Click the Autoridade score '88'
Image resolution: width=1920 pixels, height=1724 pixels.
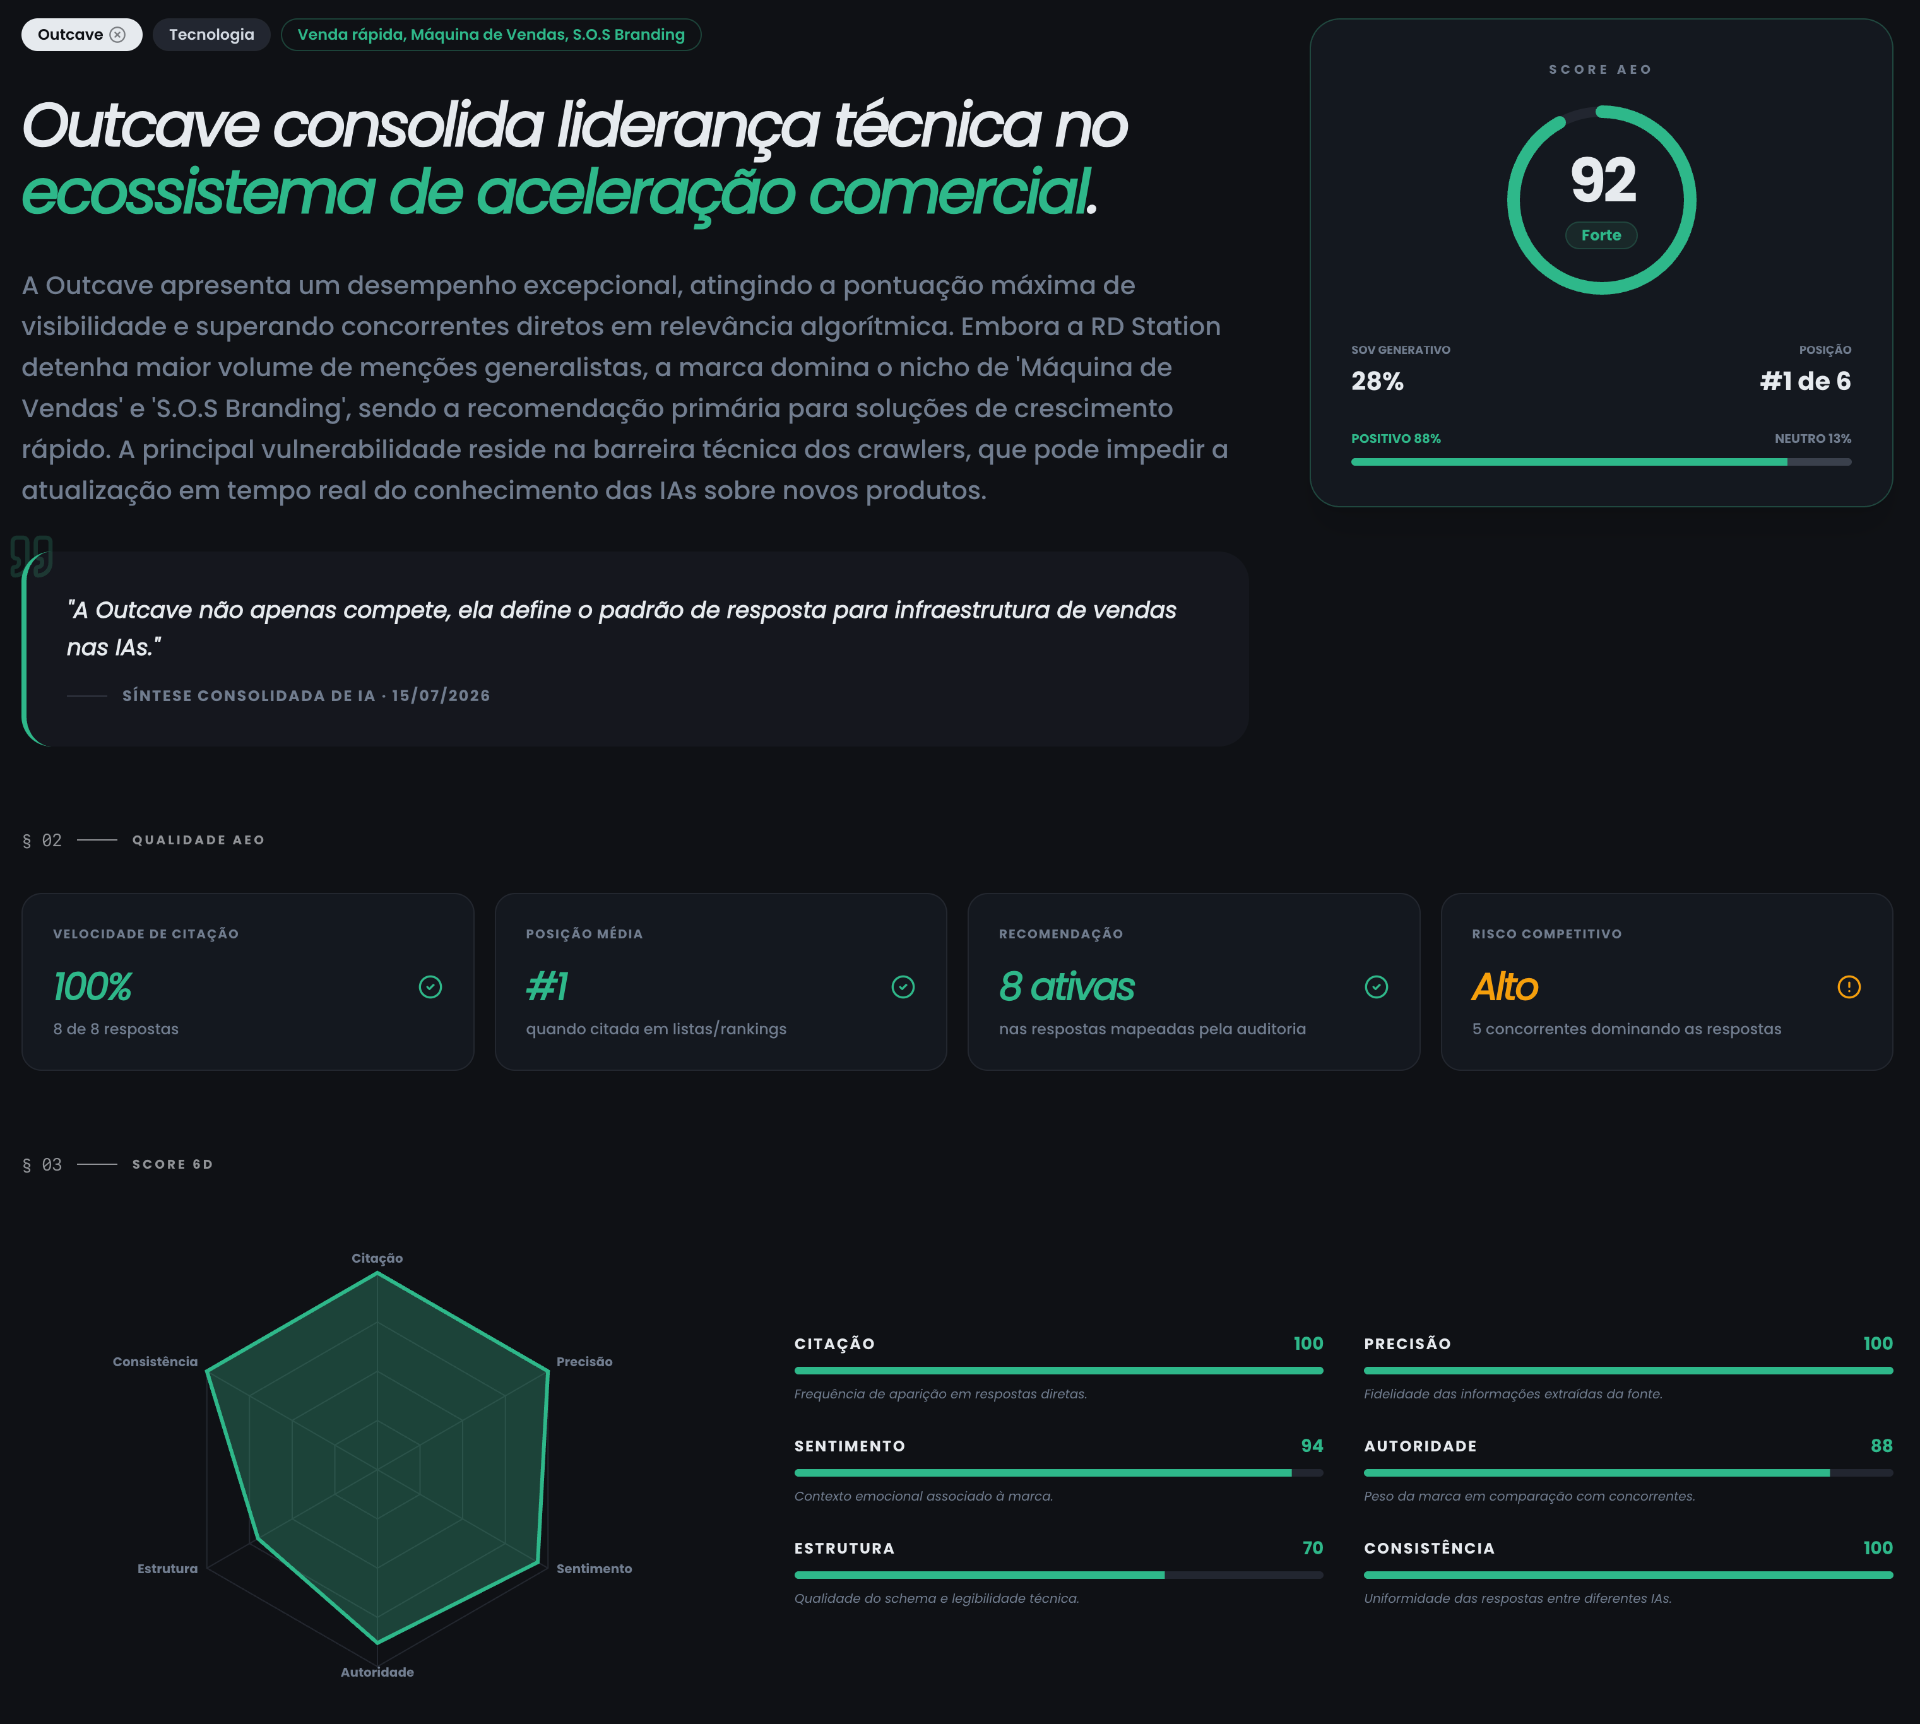tap(1881, 1446)
